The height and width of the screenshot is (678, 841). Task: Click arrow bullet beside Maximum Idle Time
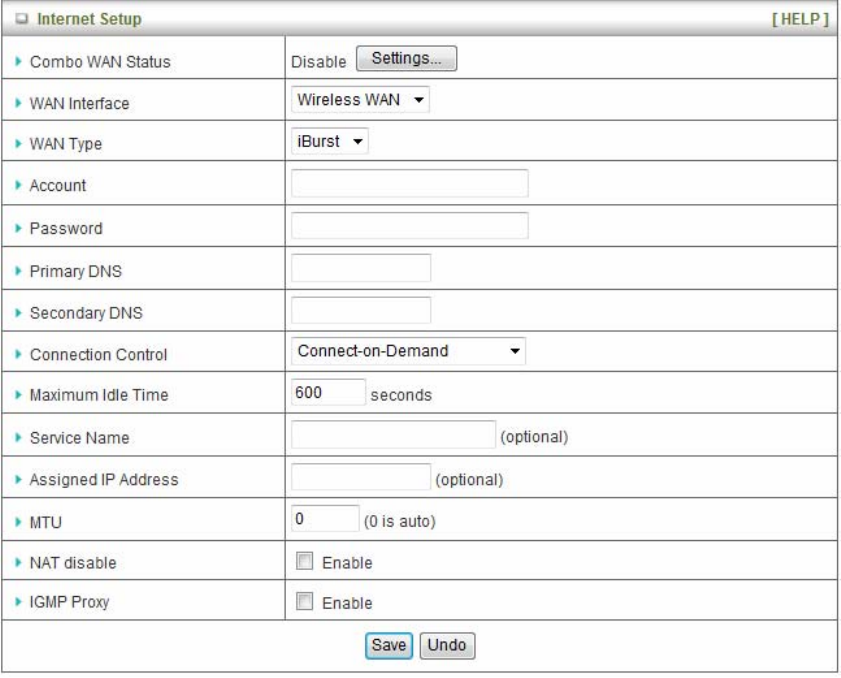tap(18, 395)
